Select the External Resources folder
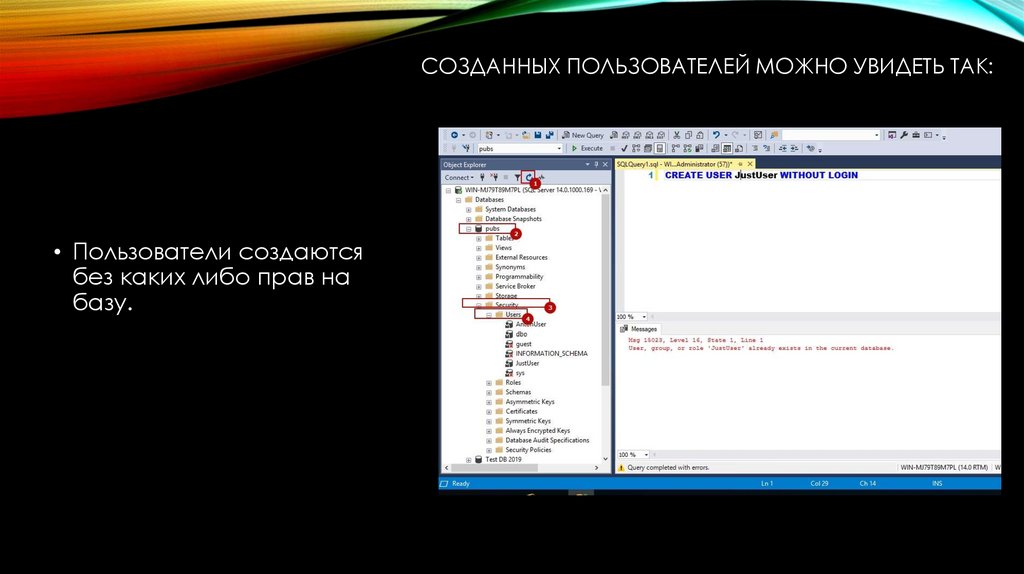Image resolution: width=1024 pixels, height=574 pixels. (x=521, y=257)
